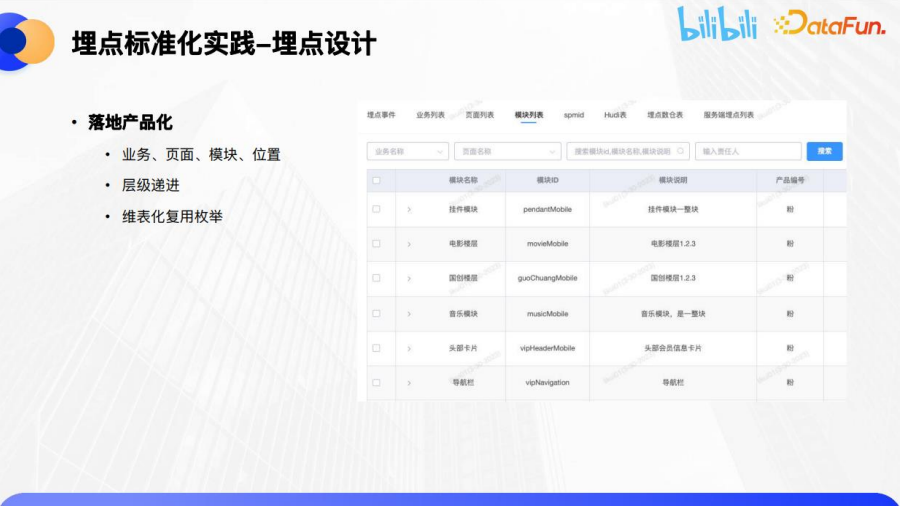Expand the 头部卡片 row
900x507 pixels.
(409, 349)
